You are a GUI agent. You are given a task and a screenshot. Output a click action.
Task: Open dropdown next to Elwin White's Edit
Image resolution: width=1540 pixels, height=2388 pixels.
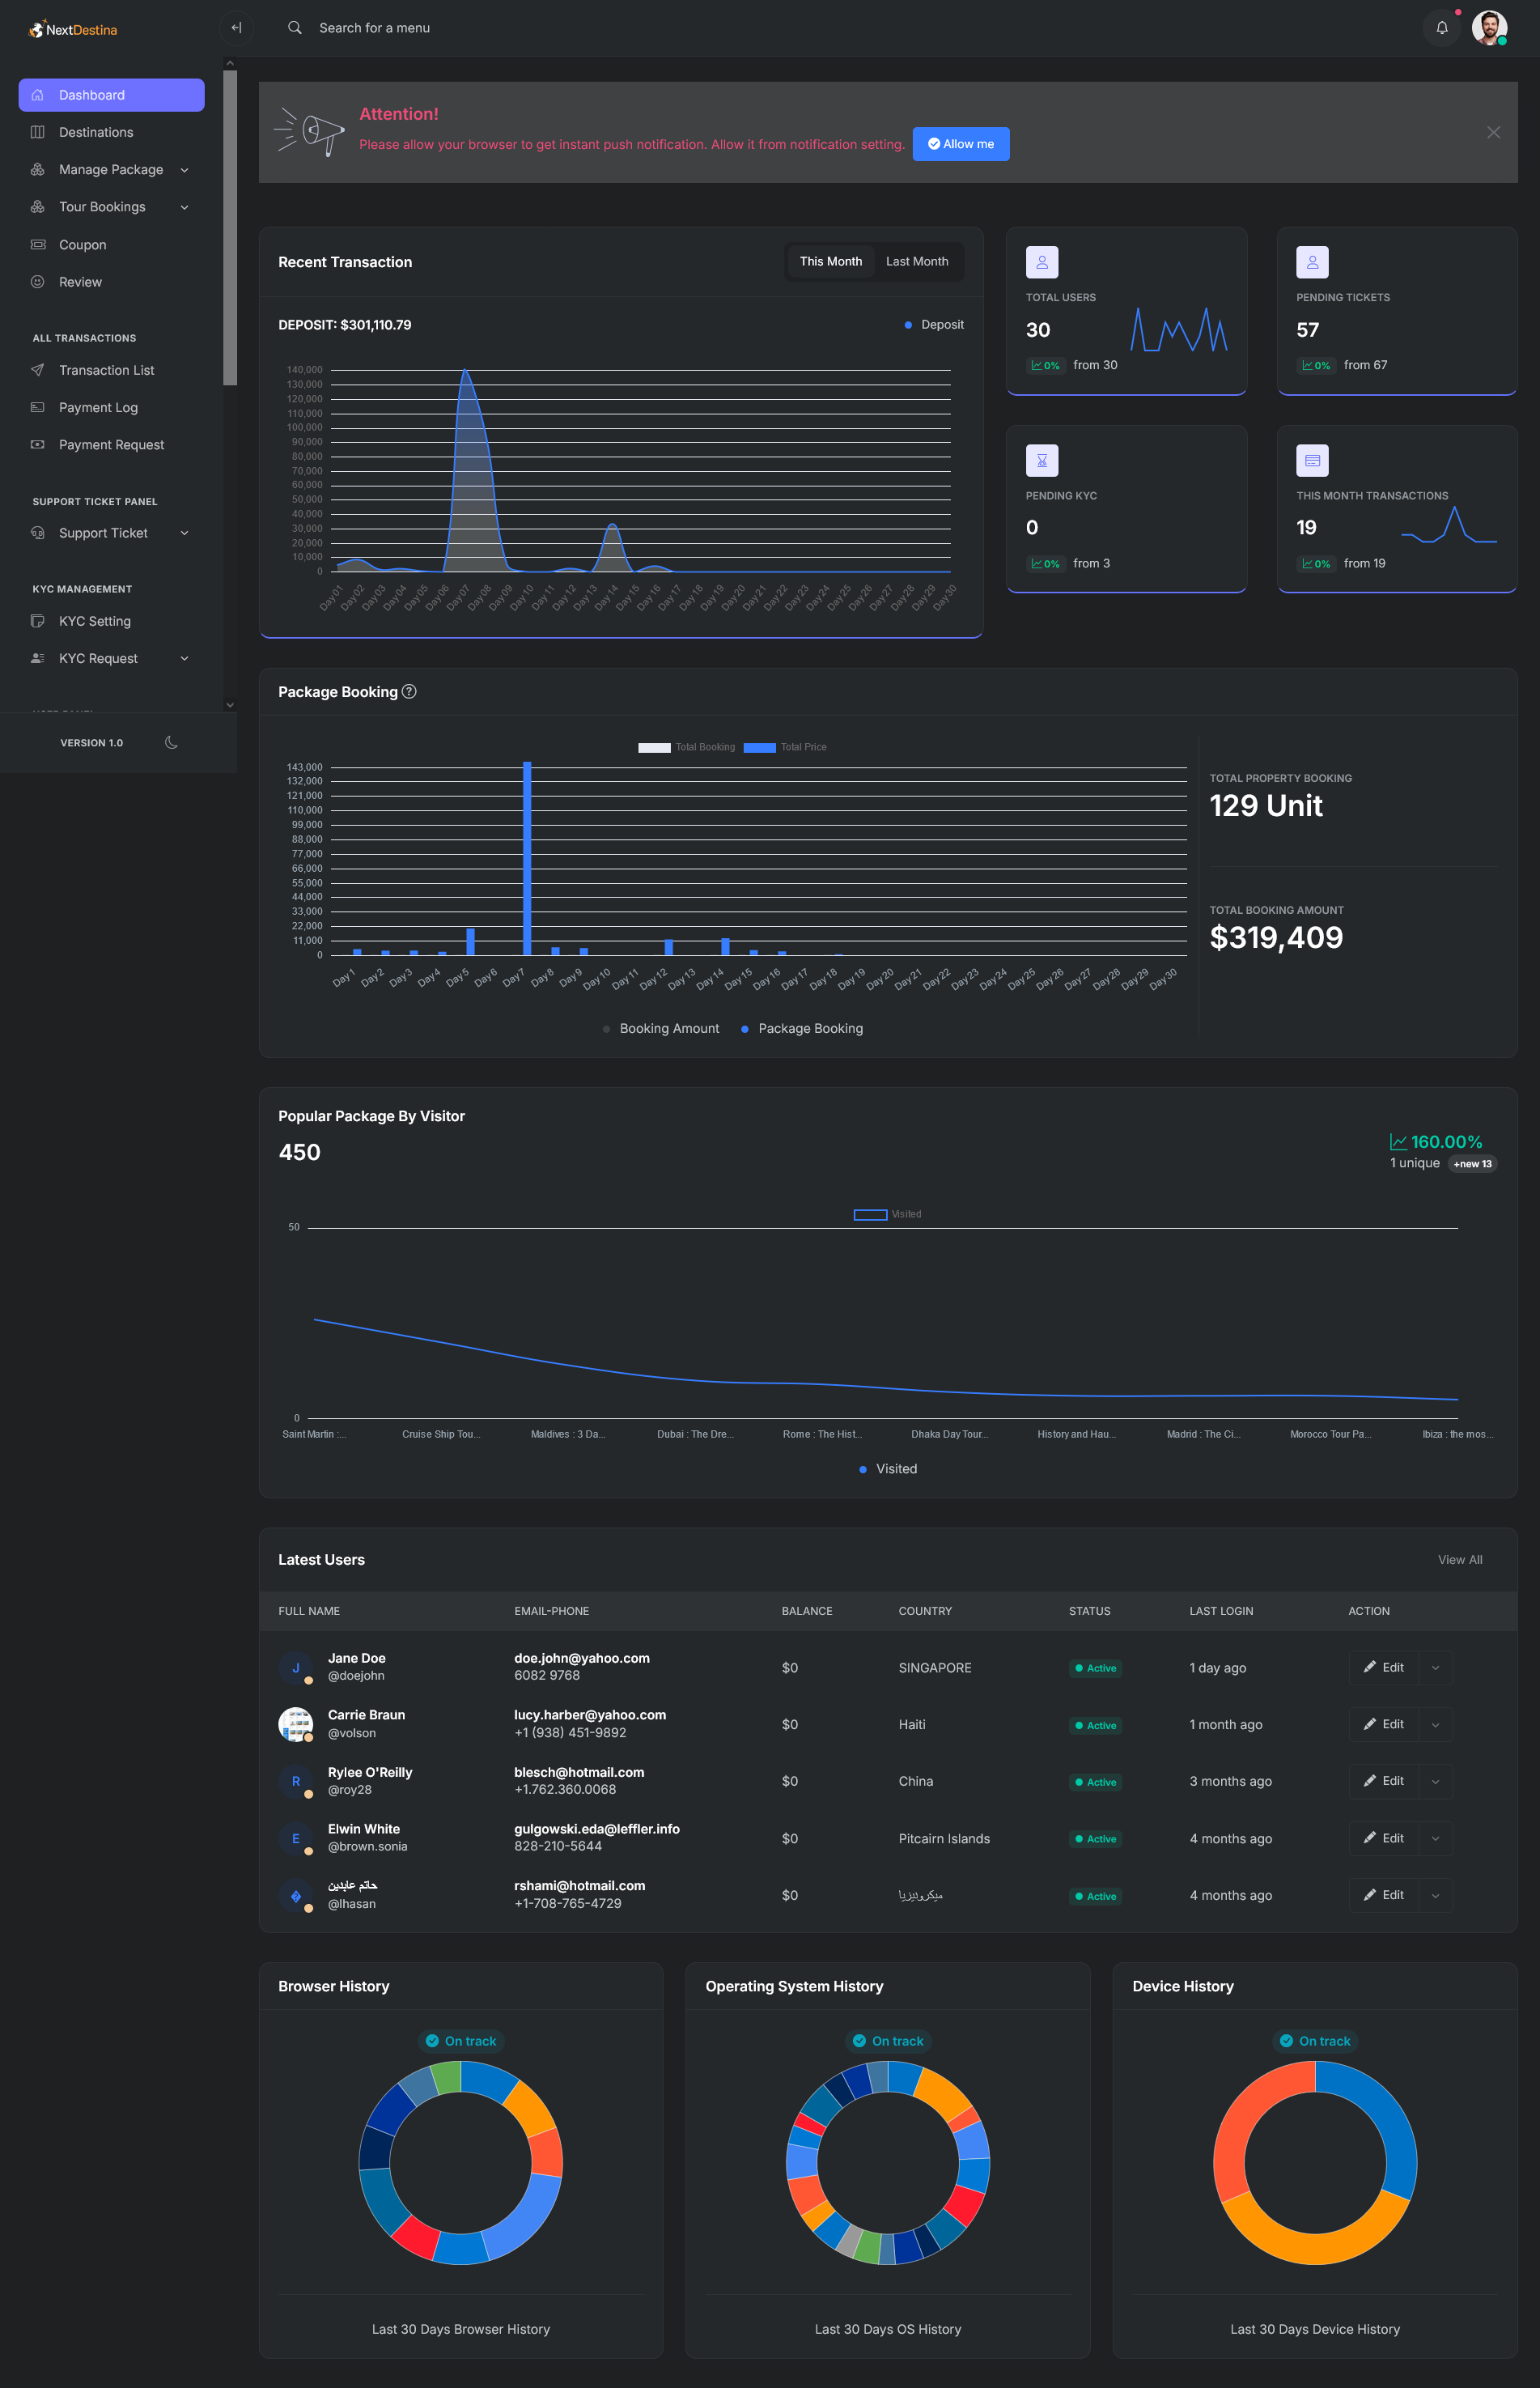[x=1436, y=1838]
